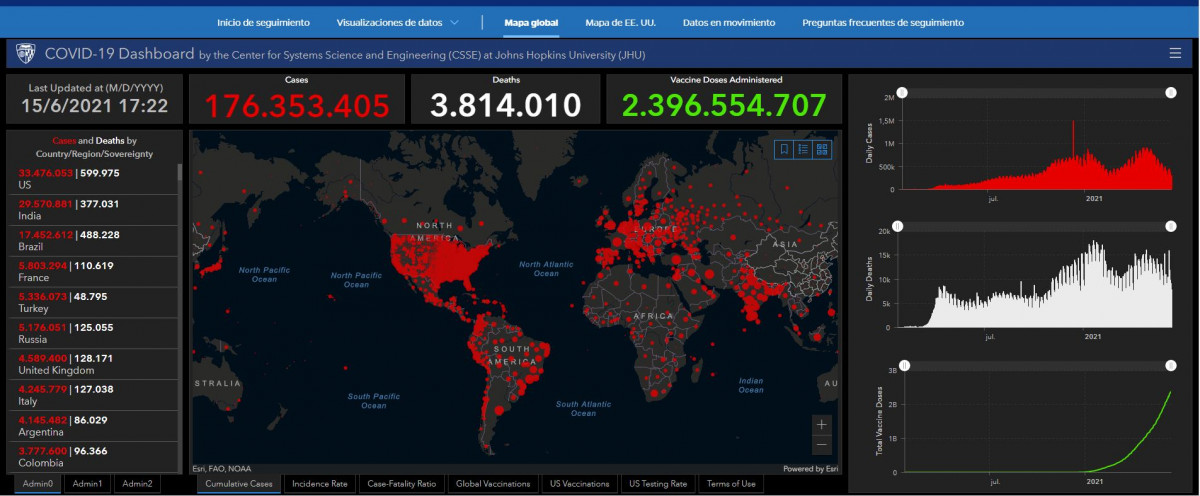This screenshot has width=1200, height=496.
Task: Select the Global Vaccinations tab
Action: click(x=493, y=484)
